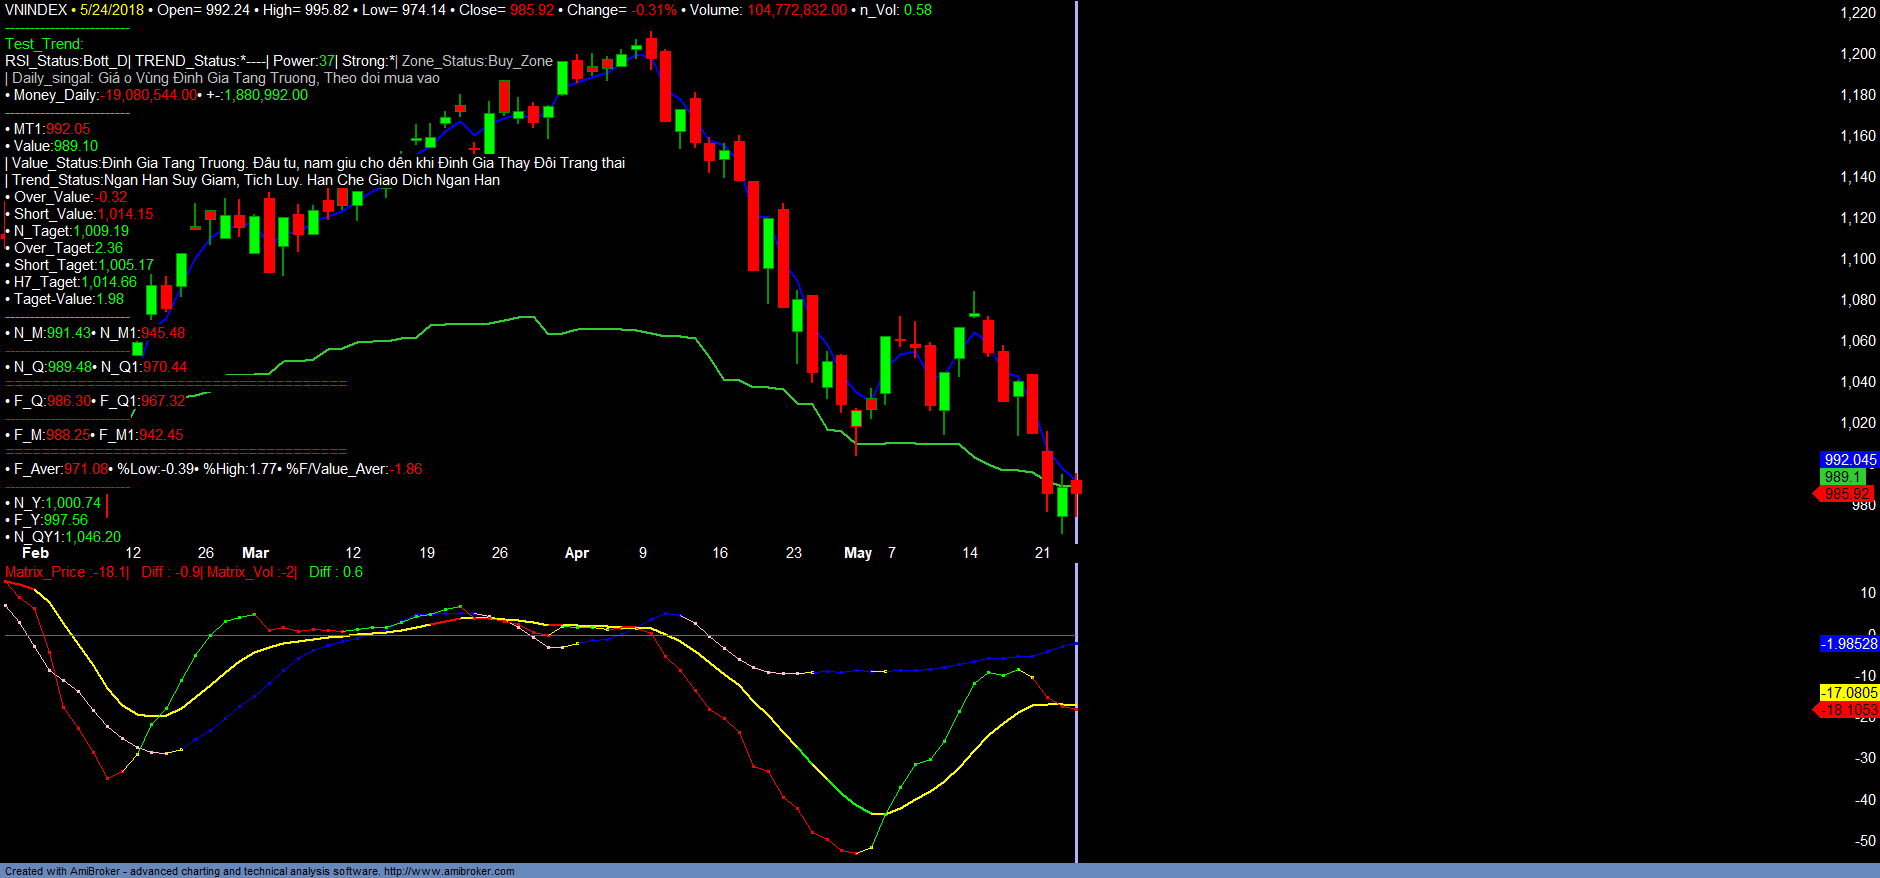Click the VNINDEX ticker symbol in the chart title

point(36,10)
